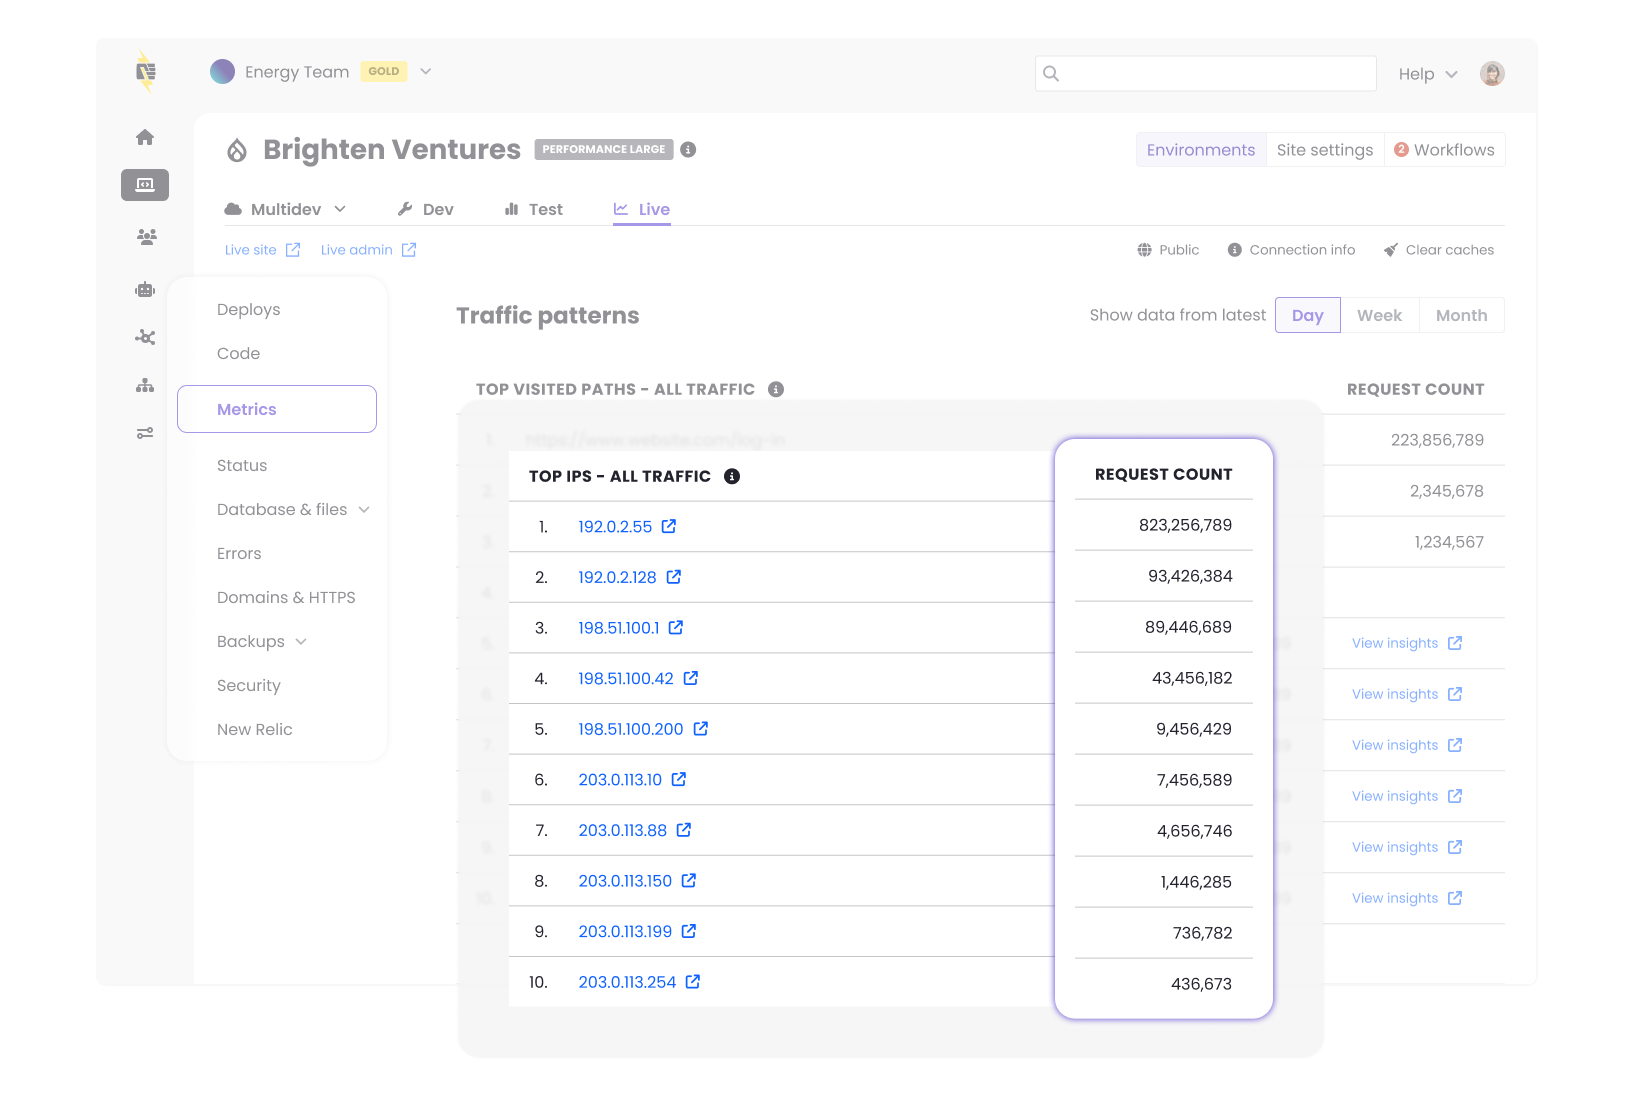Open the sitemap hierarchy icon in sidebar

point(145,386)
